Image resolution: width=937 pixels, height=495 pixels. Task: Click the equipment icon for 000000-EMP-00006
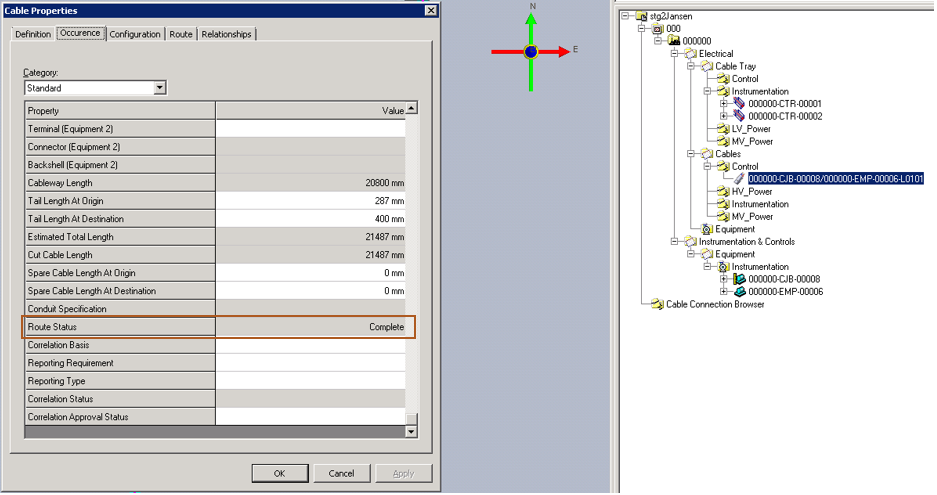point(739,292)
